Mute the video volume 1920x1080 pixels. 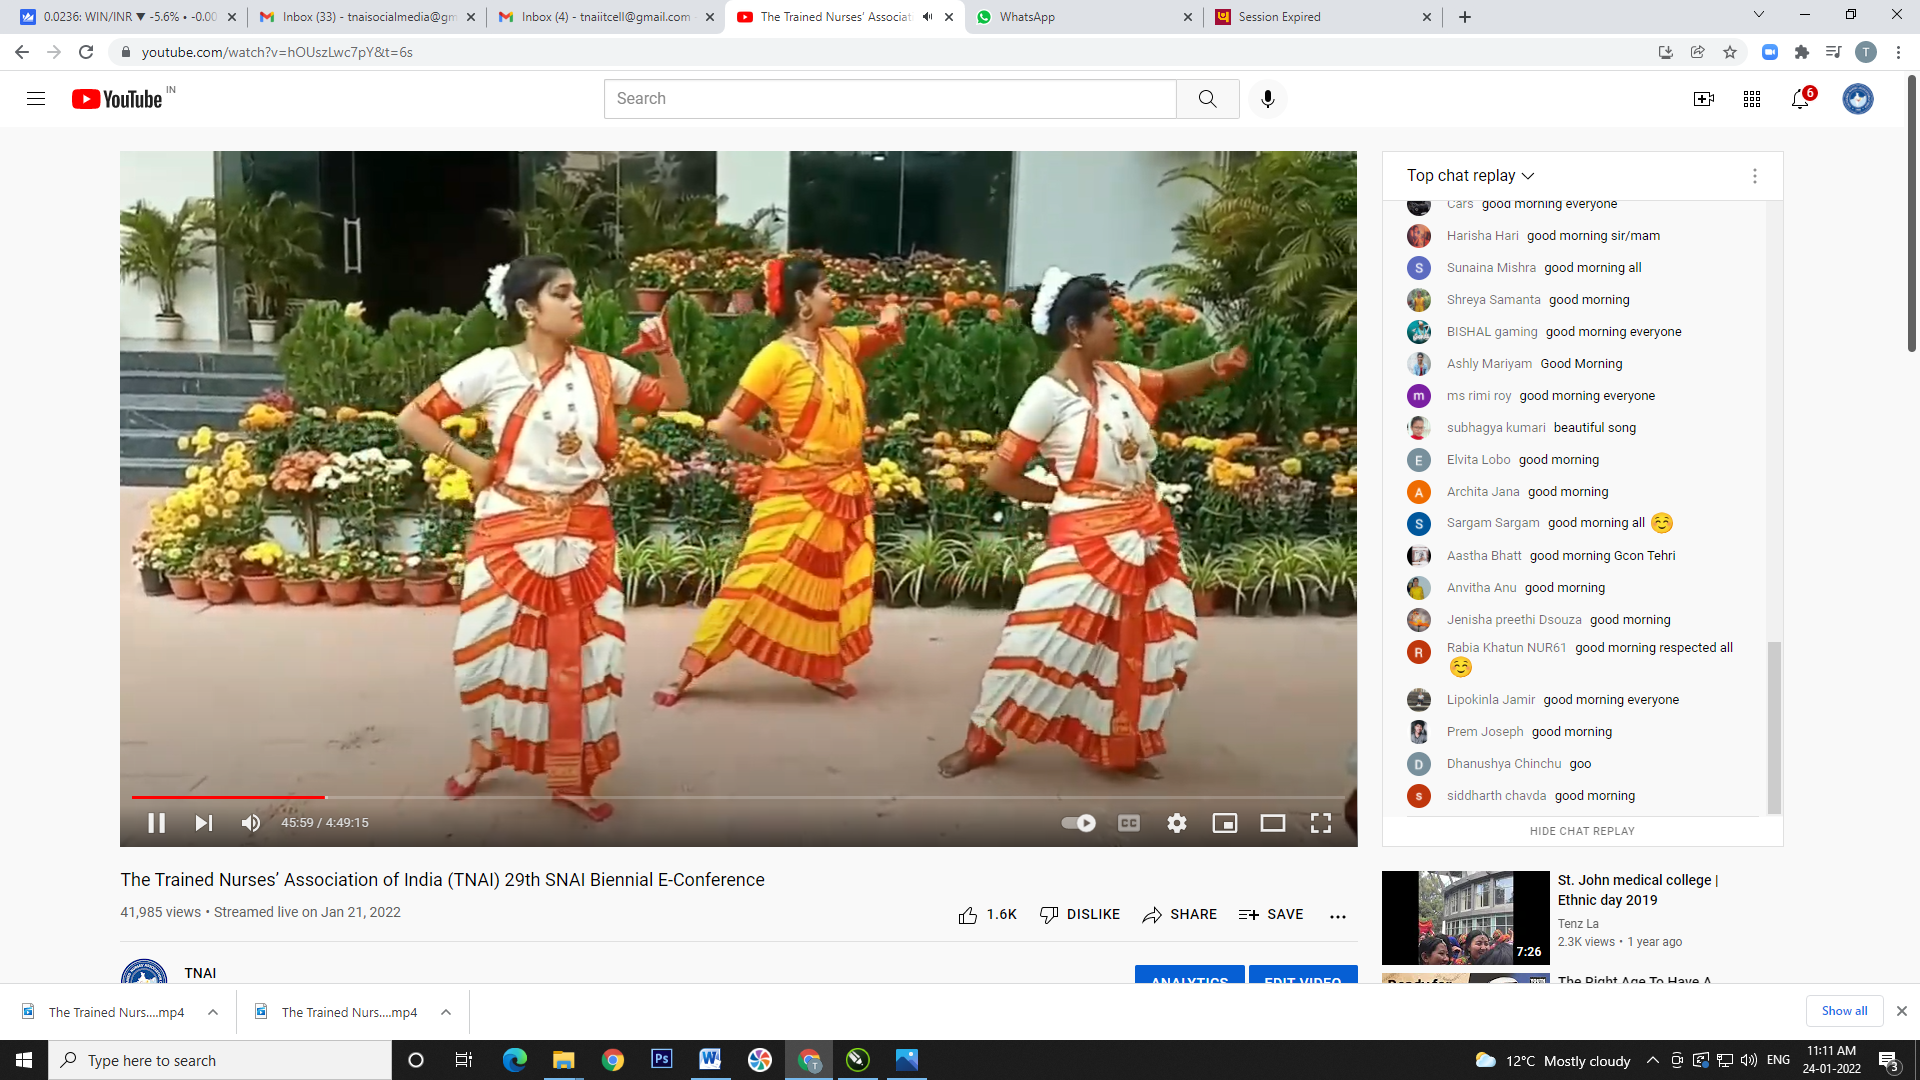point(251,823)
